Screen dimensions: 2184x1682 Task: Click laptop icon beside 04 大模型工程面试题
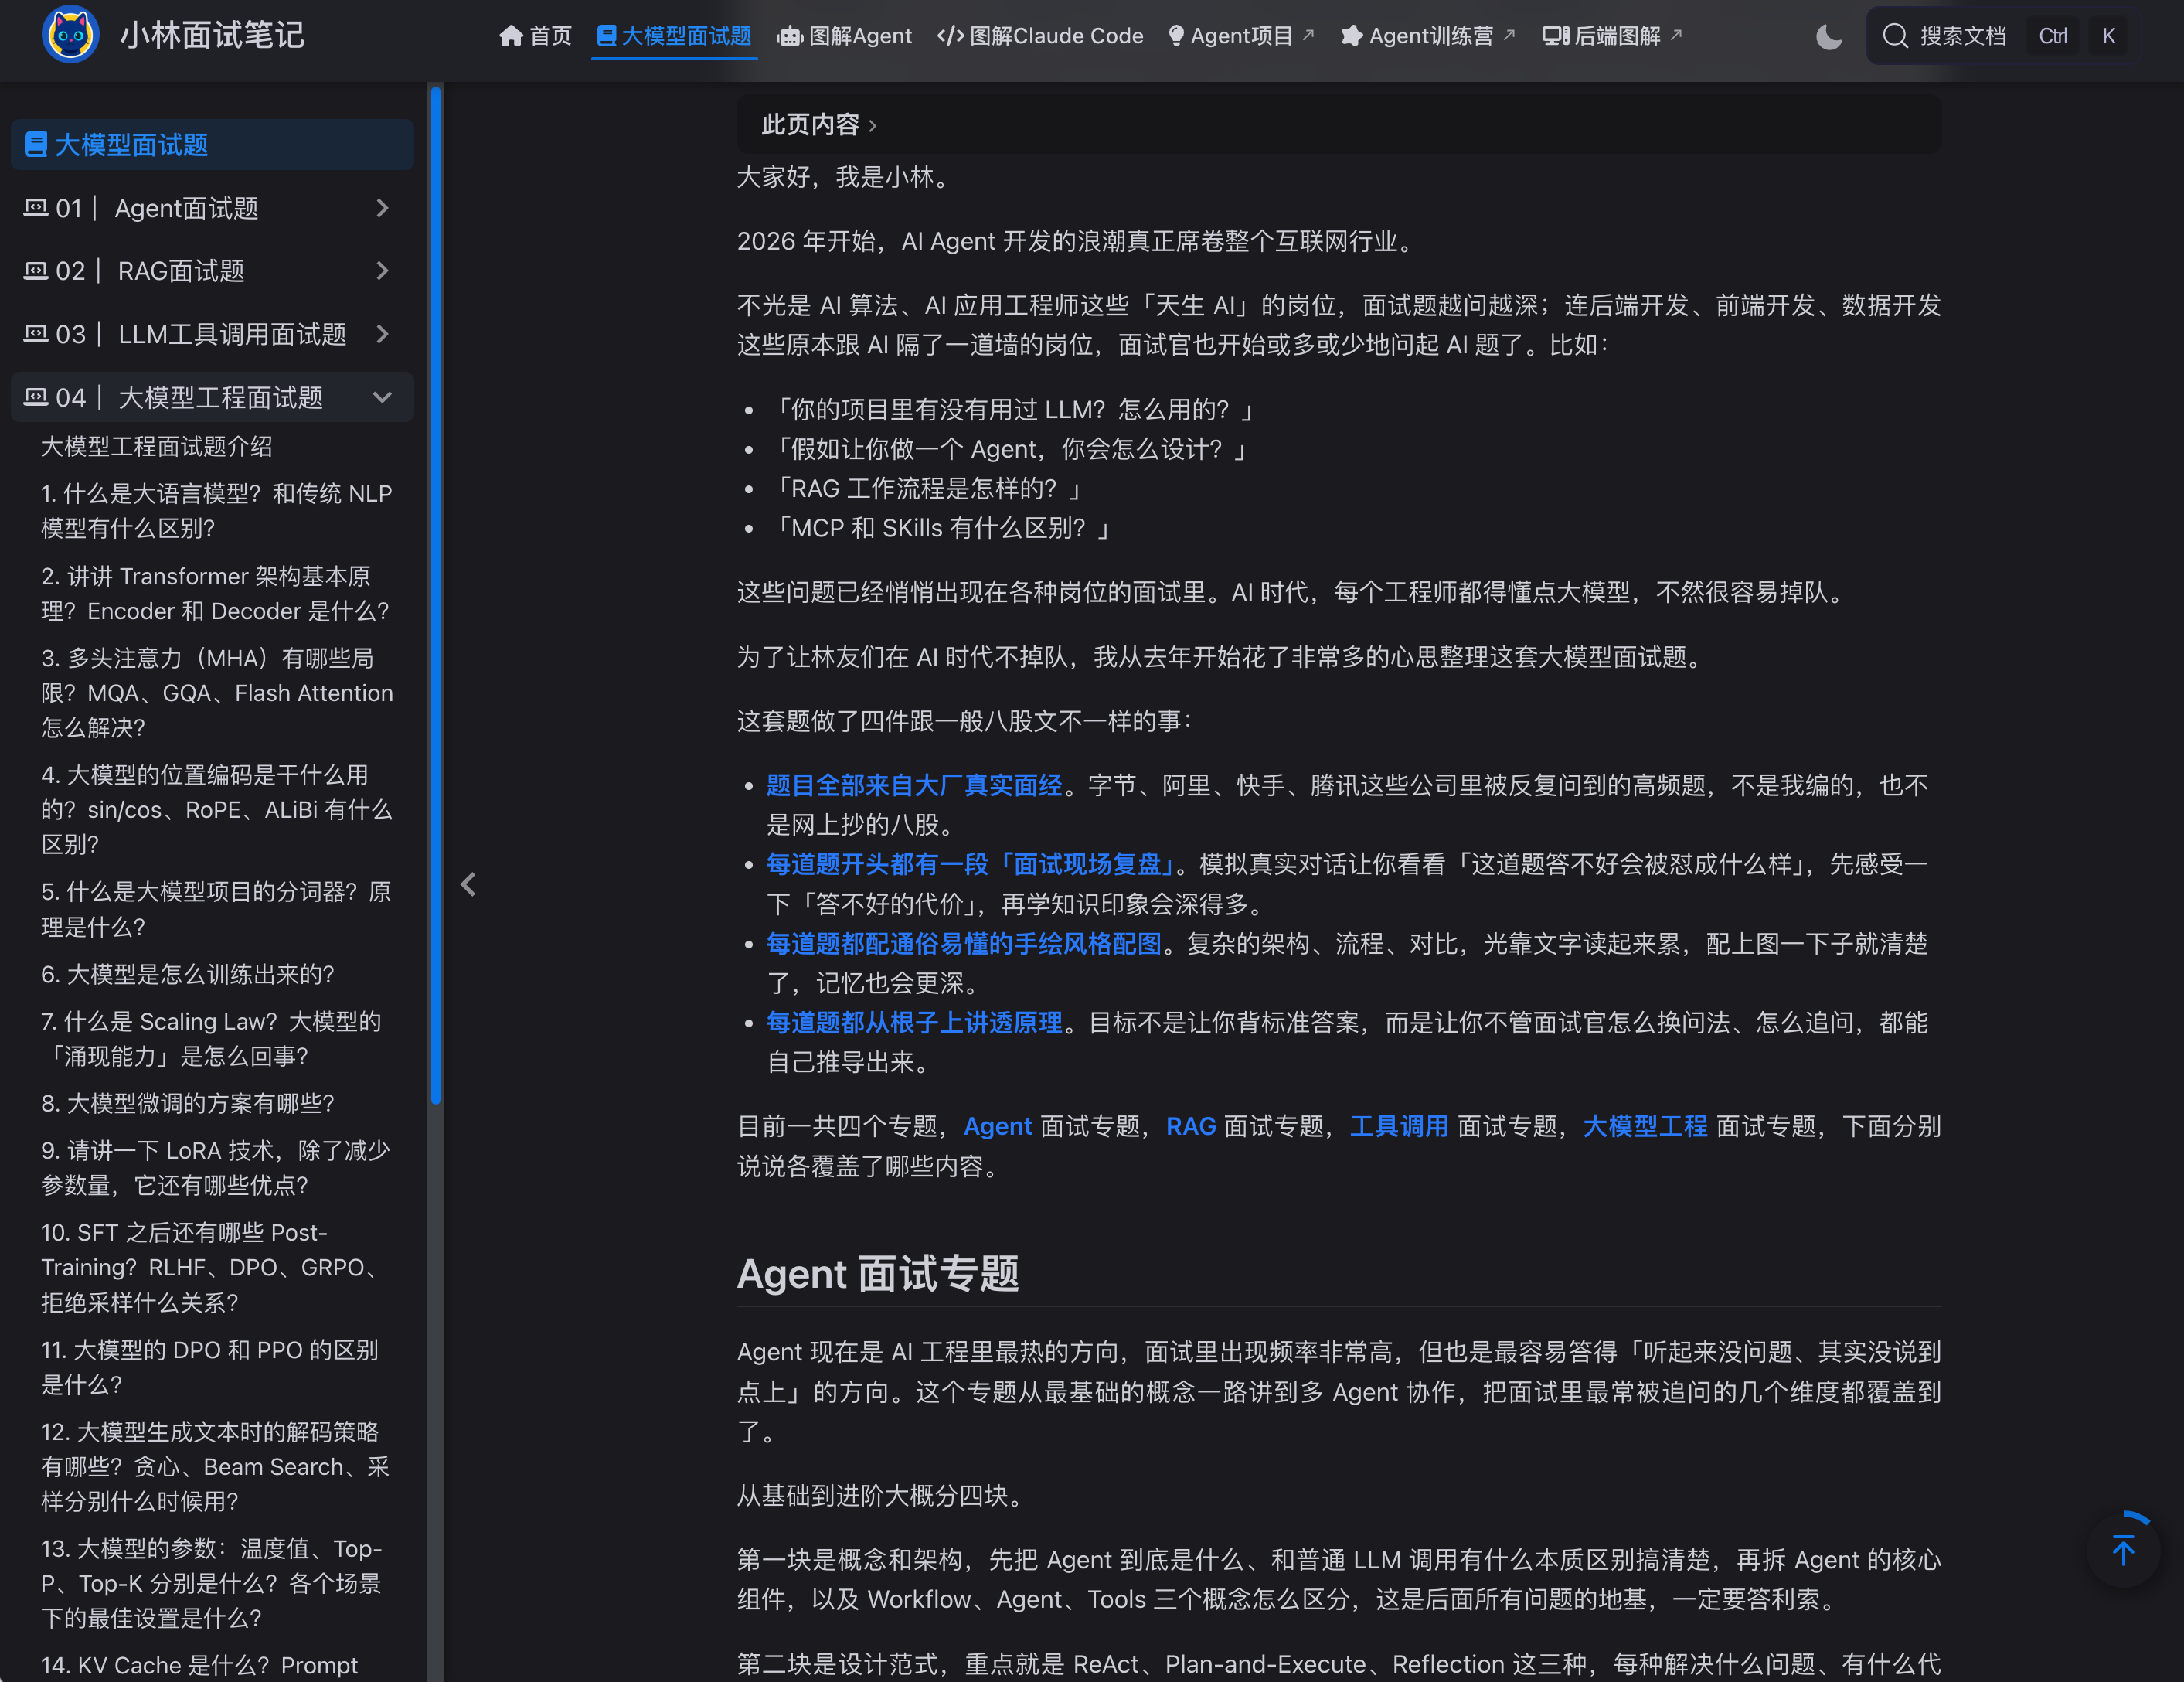tap(36, 397)
